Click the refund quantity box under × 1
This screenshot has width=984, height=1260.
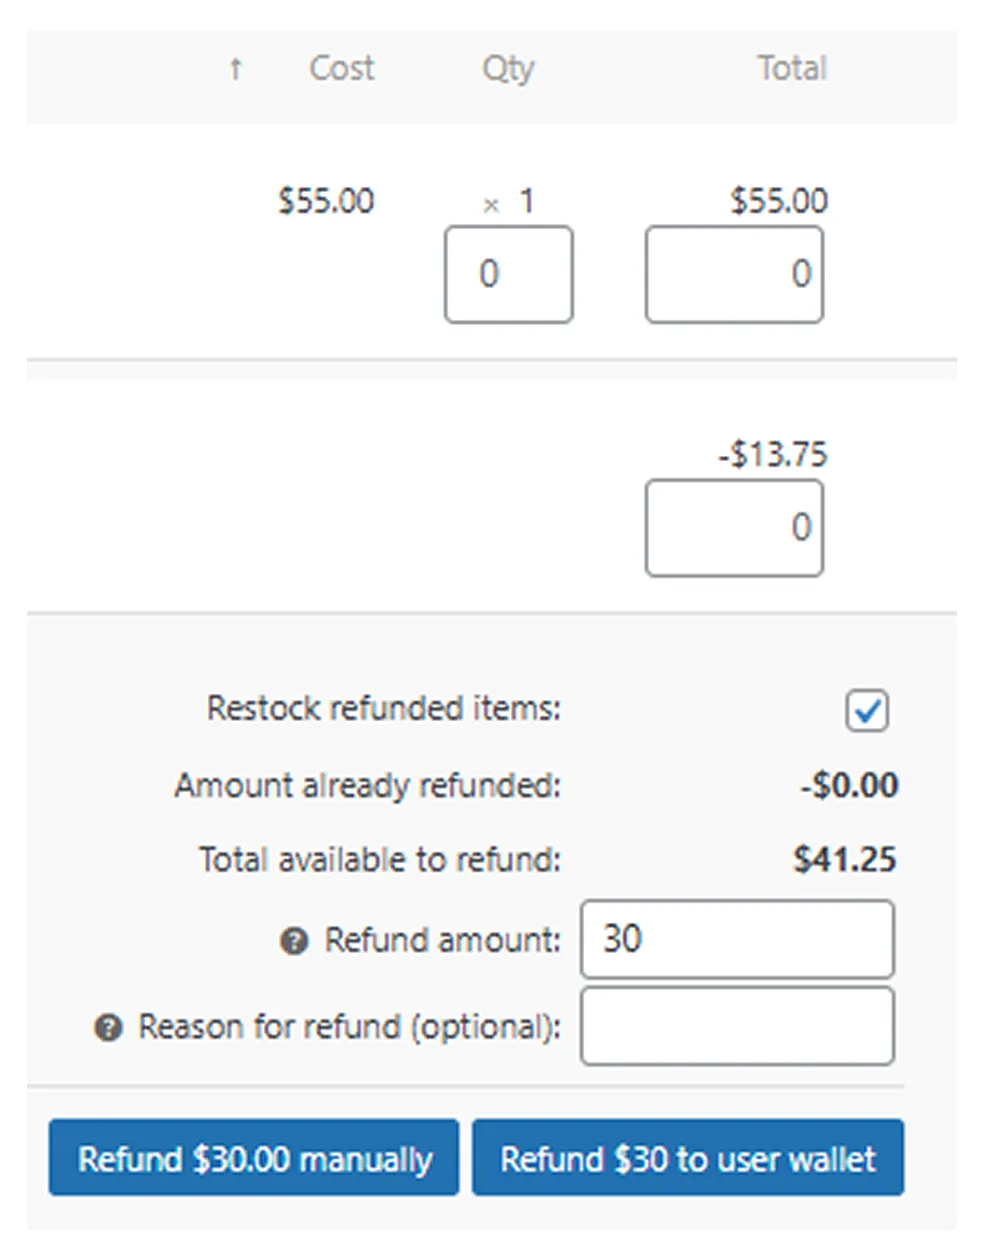509,274
